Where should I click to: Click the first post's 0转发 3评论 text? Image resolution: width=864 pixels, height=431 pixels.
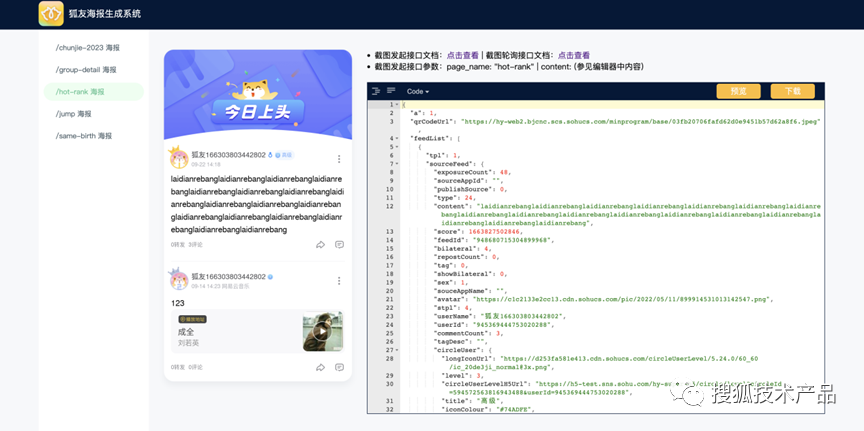pos(186,245)
